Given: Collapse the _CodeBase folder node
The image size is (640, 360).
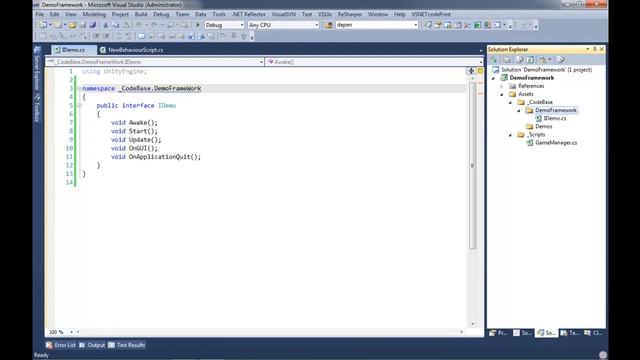Looking at the screenshot, I should click(510, 102).
